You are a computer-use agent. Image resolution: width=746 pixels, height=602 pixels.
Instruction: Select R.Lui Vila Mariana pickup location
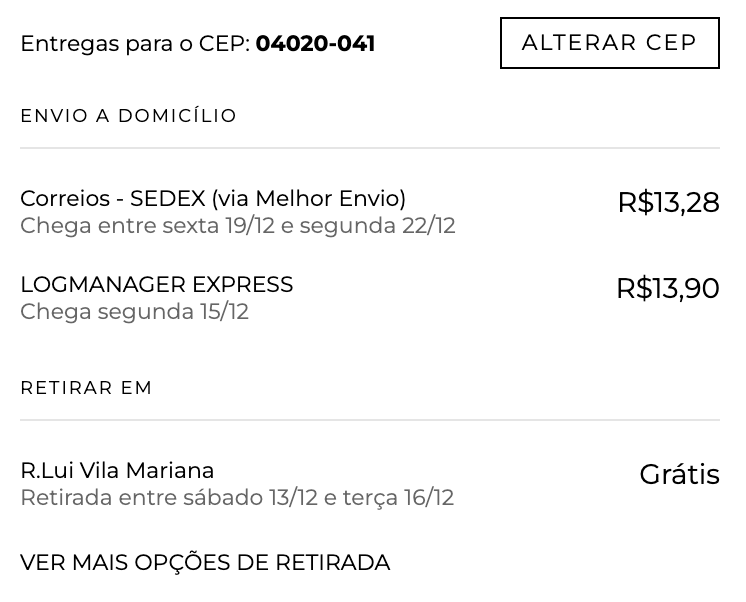click(x=117, y=471)
